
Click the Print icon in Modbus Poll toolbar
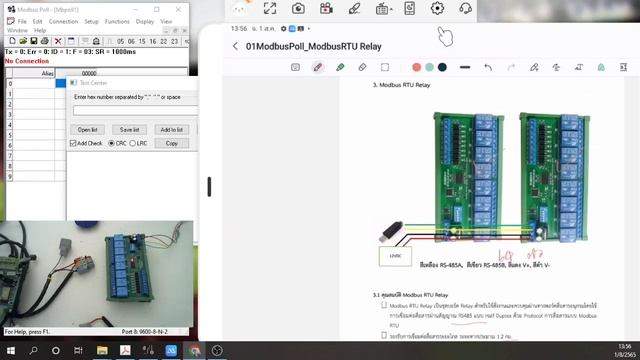(44, 41)
